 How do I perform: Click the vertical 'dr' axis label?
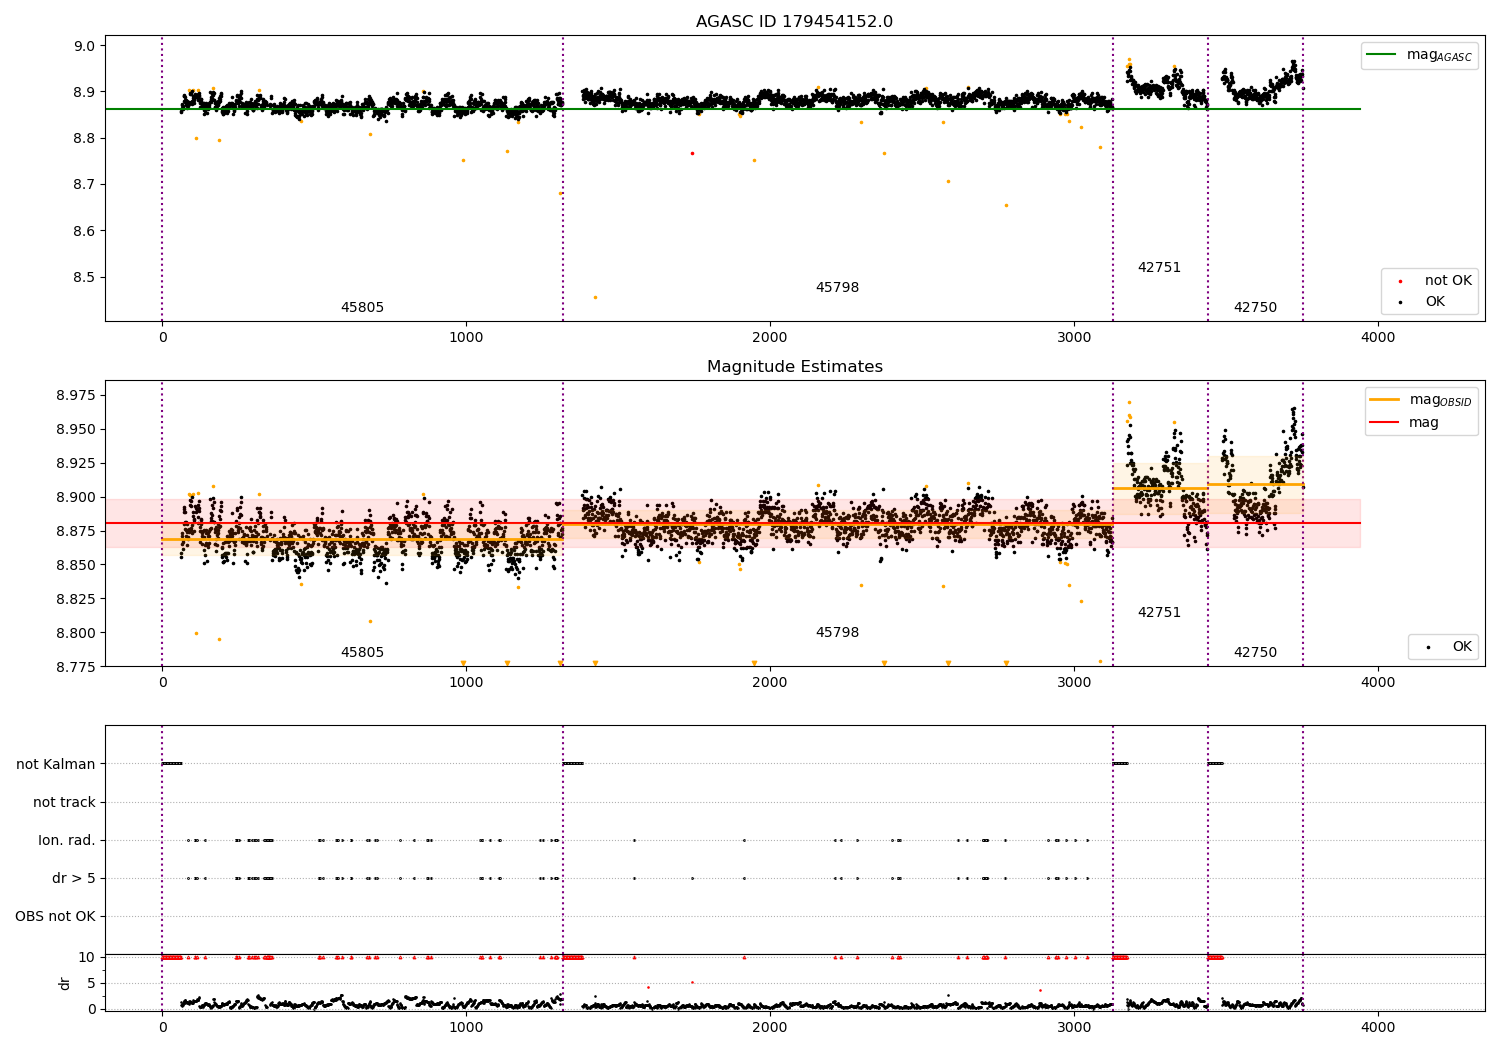(65, 983)
